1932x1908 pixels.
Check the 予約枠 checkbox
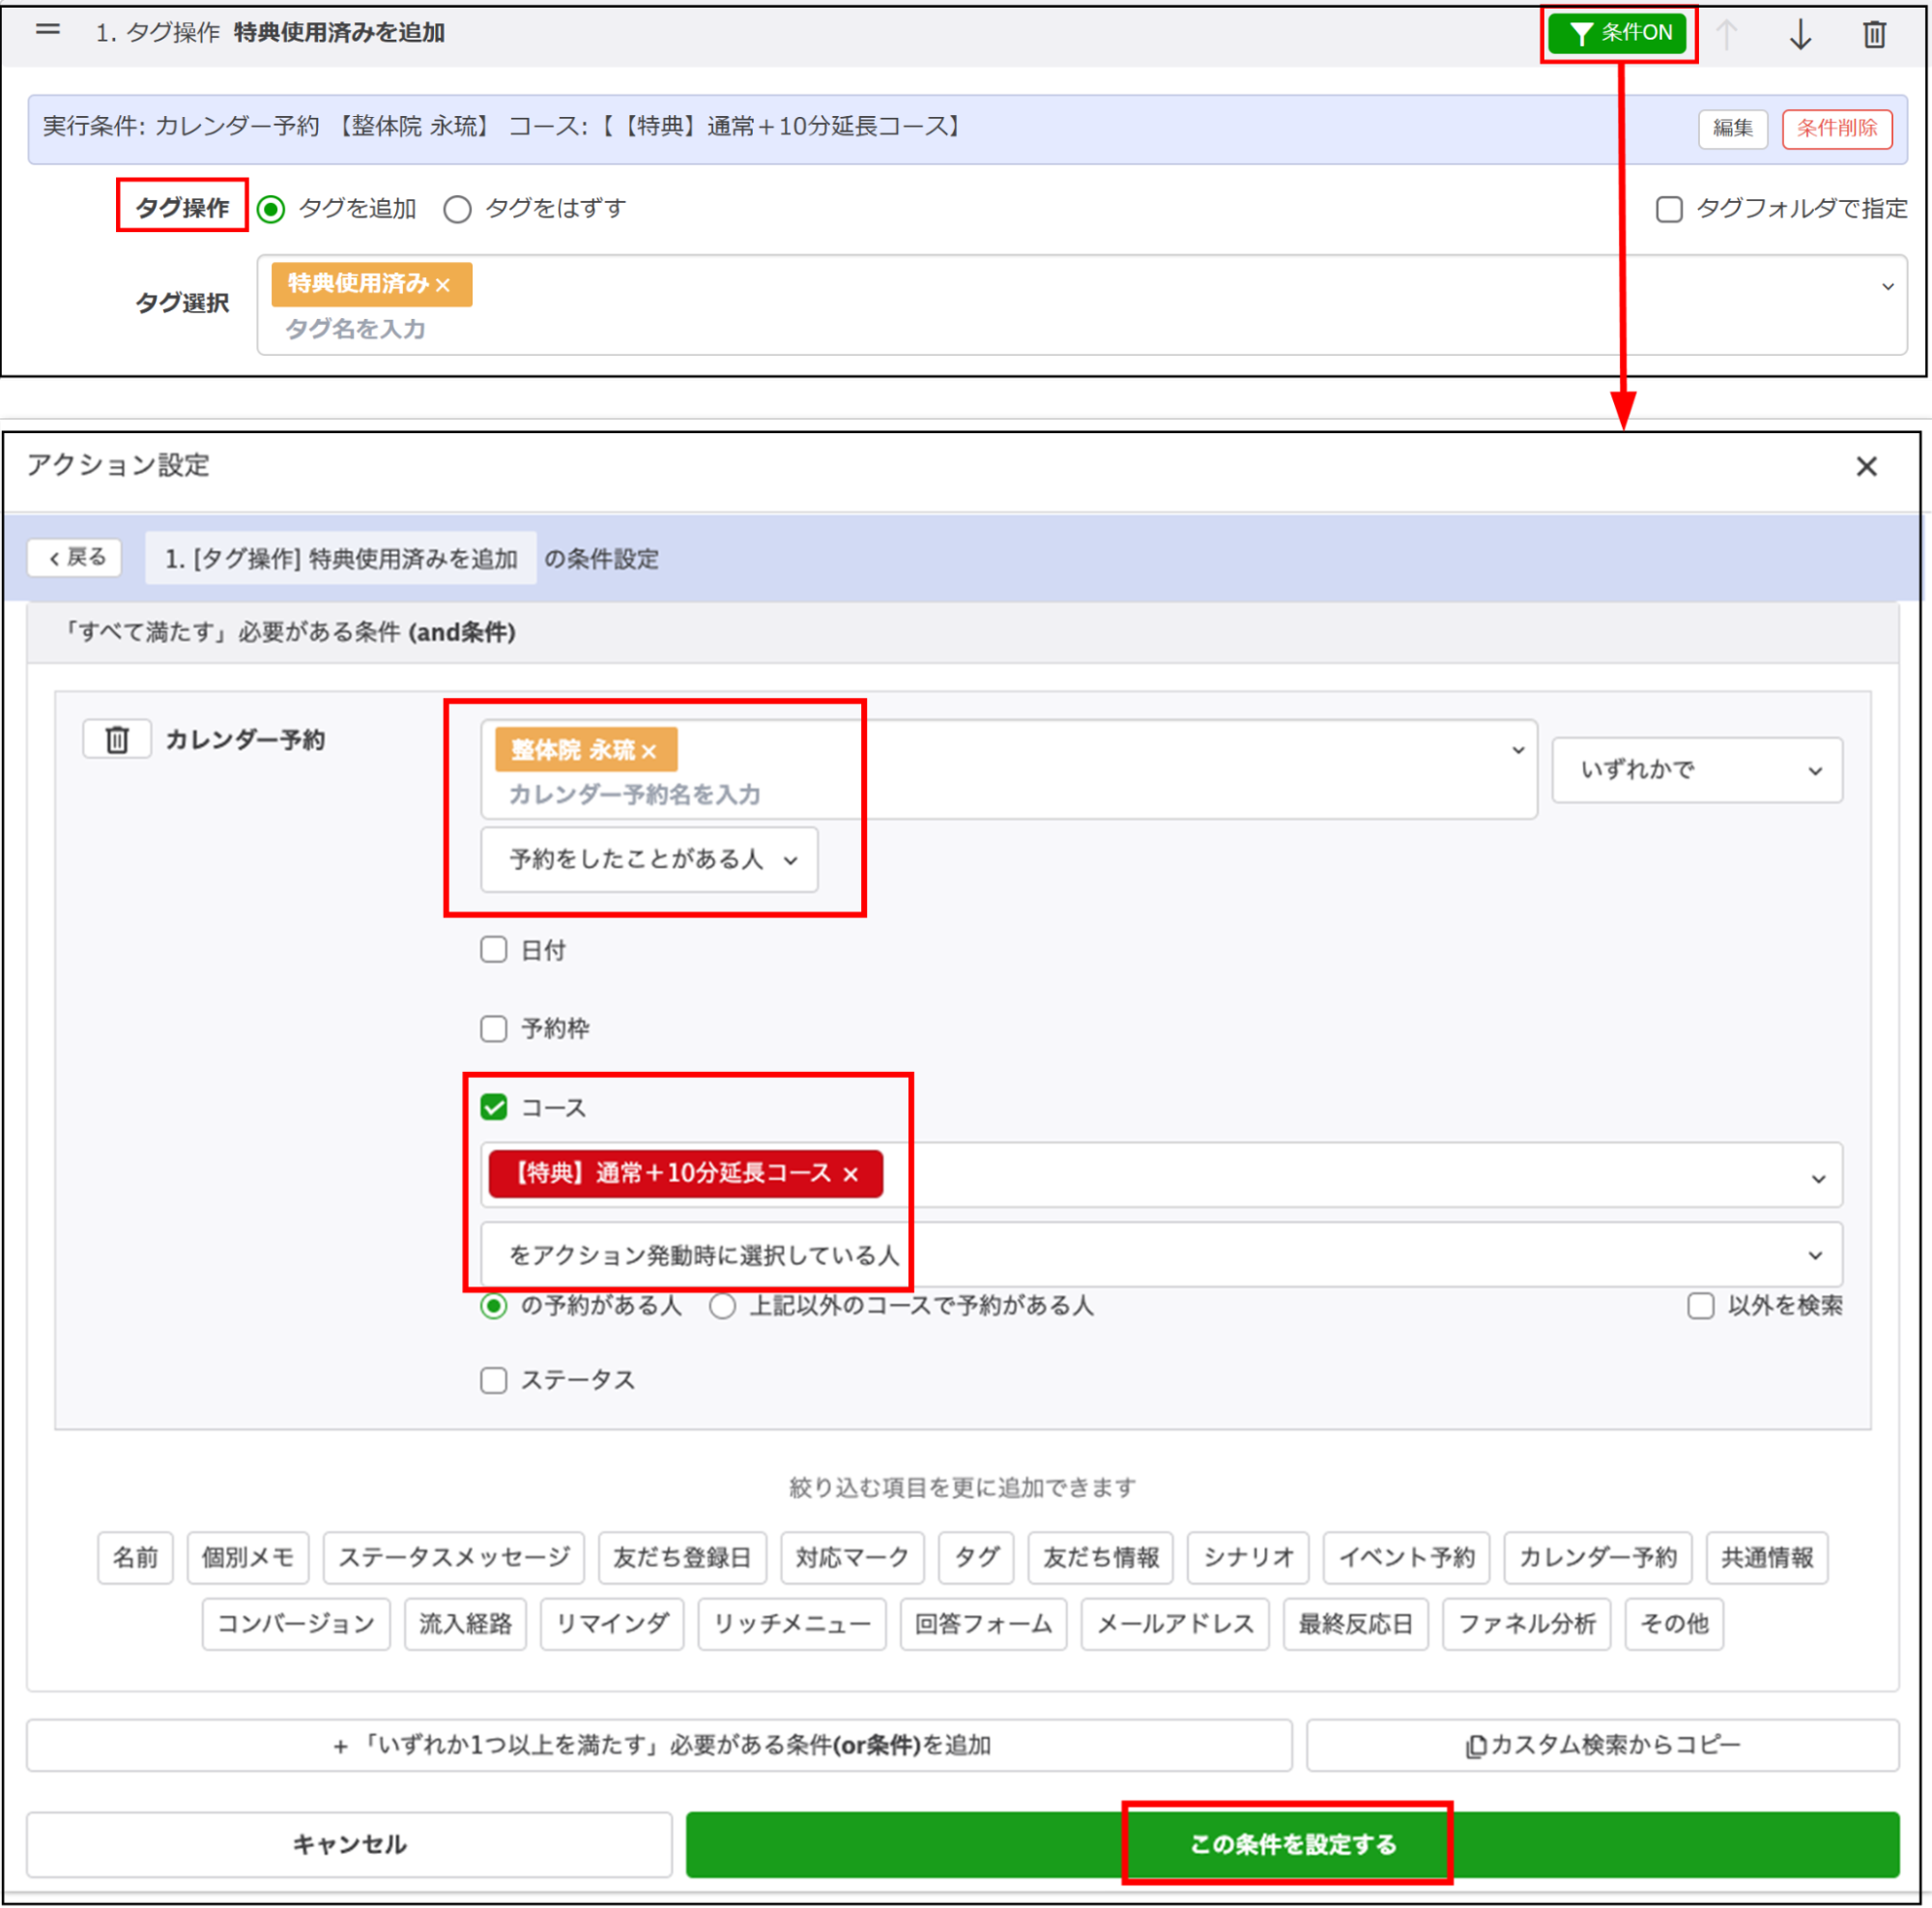click(494, 1028)
